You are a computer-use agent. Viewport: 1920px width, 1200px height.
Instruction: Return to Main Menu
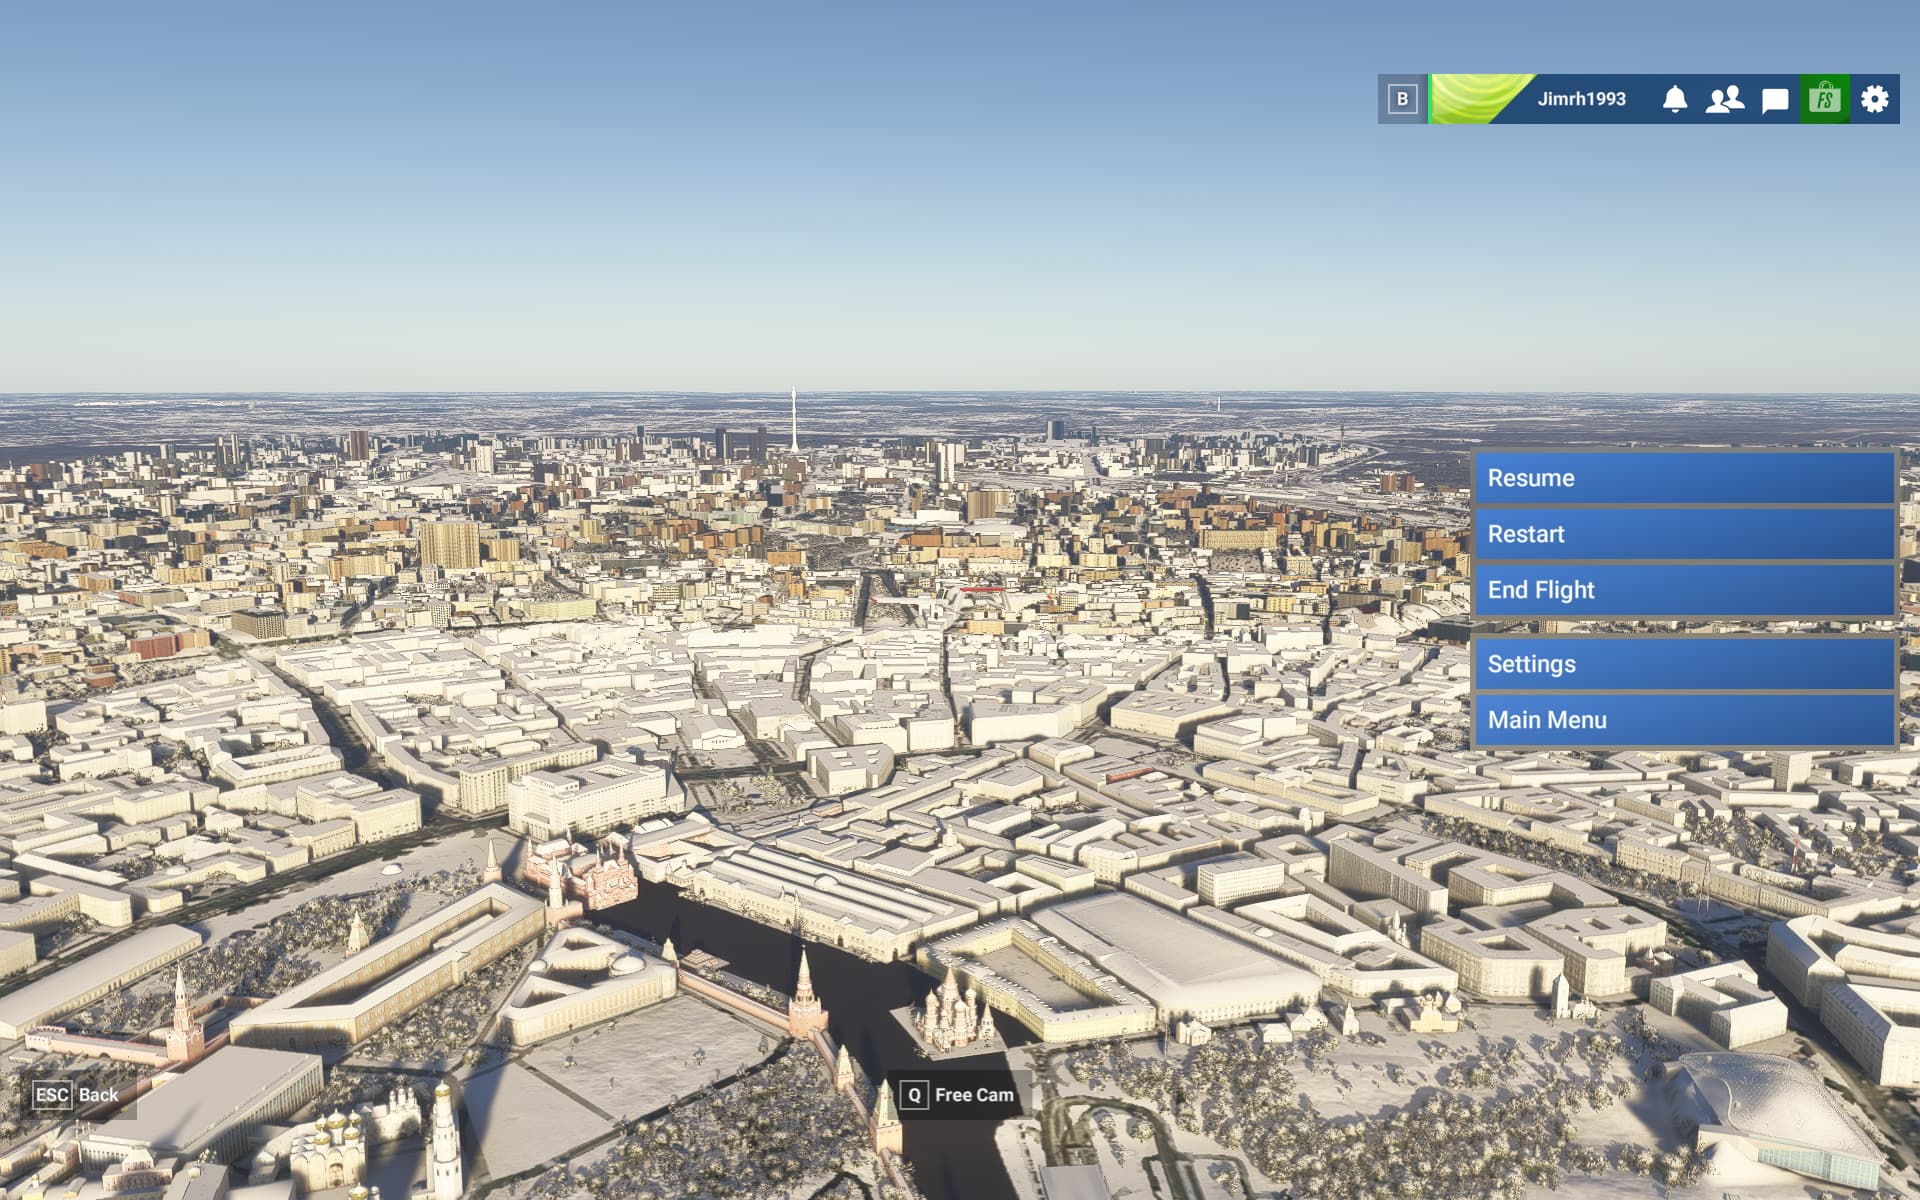(x=1685, y=720)
